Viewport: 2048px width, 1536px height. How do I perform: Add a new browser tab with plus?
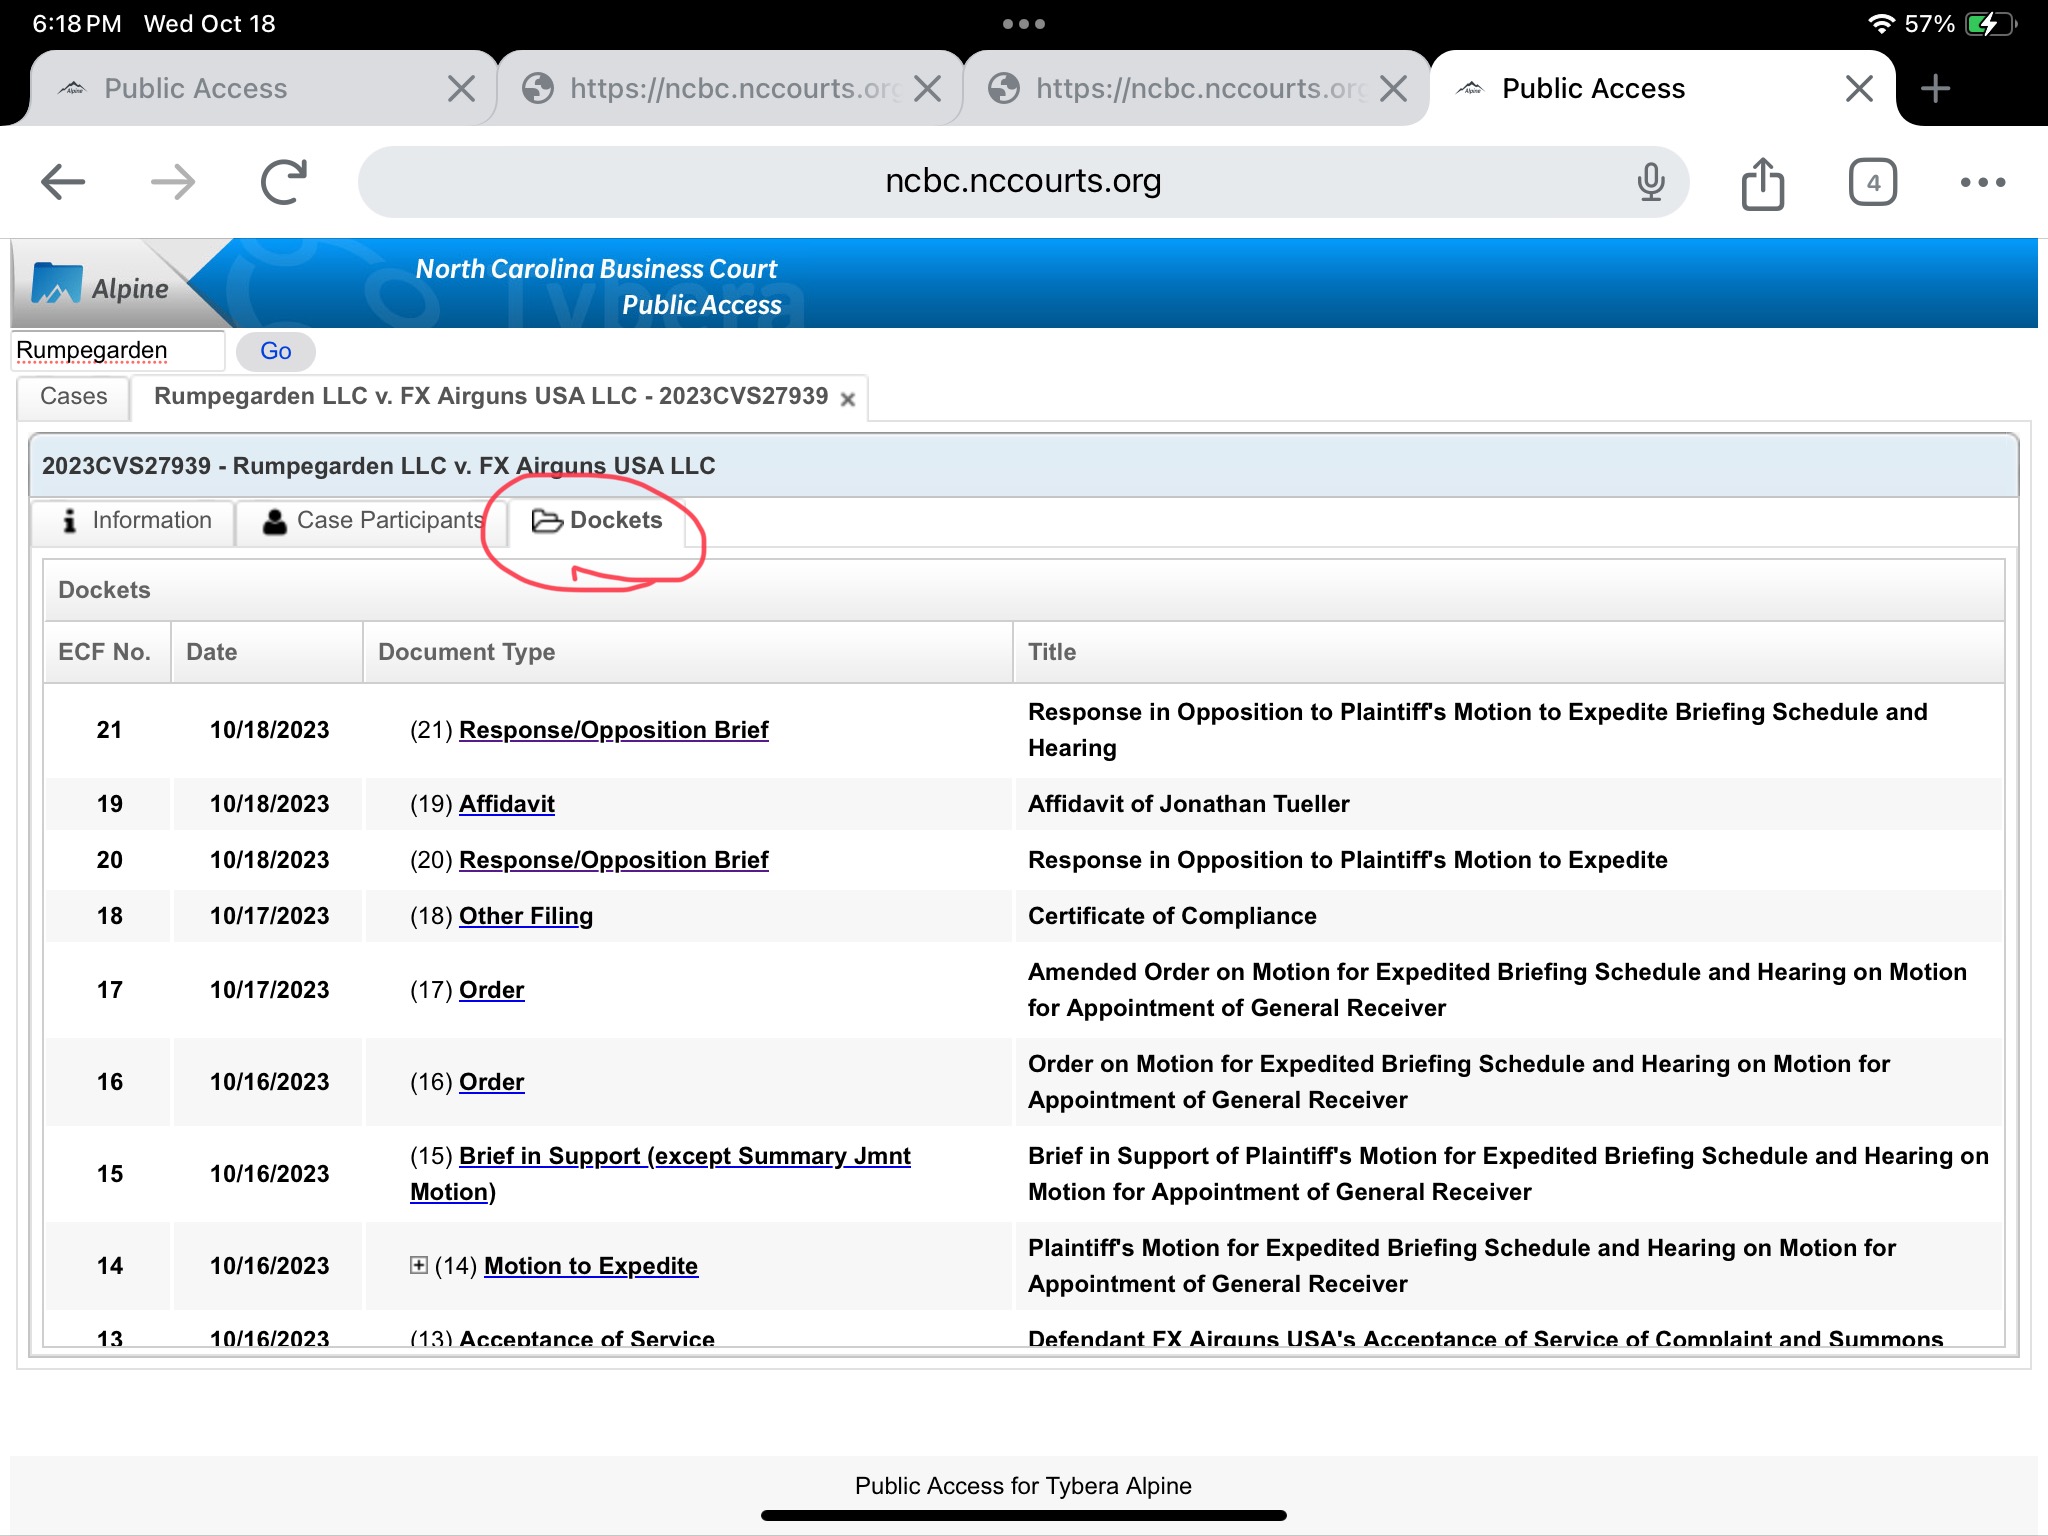pyautogui.click(x=1935, y=88)
